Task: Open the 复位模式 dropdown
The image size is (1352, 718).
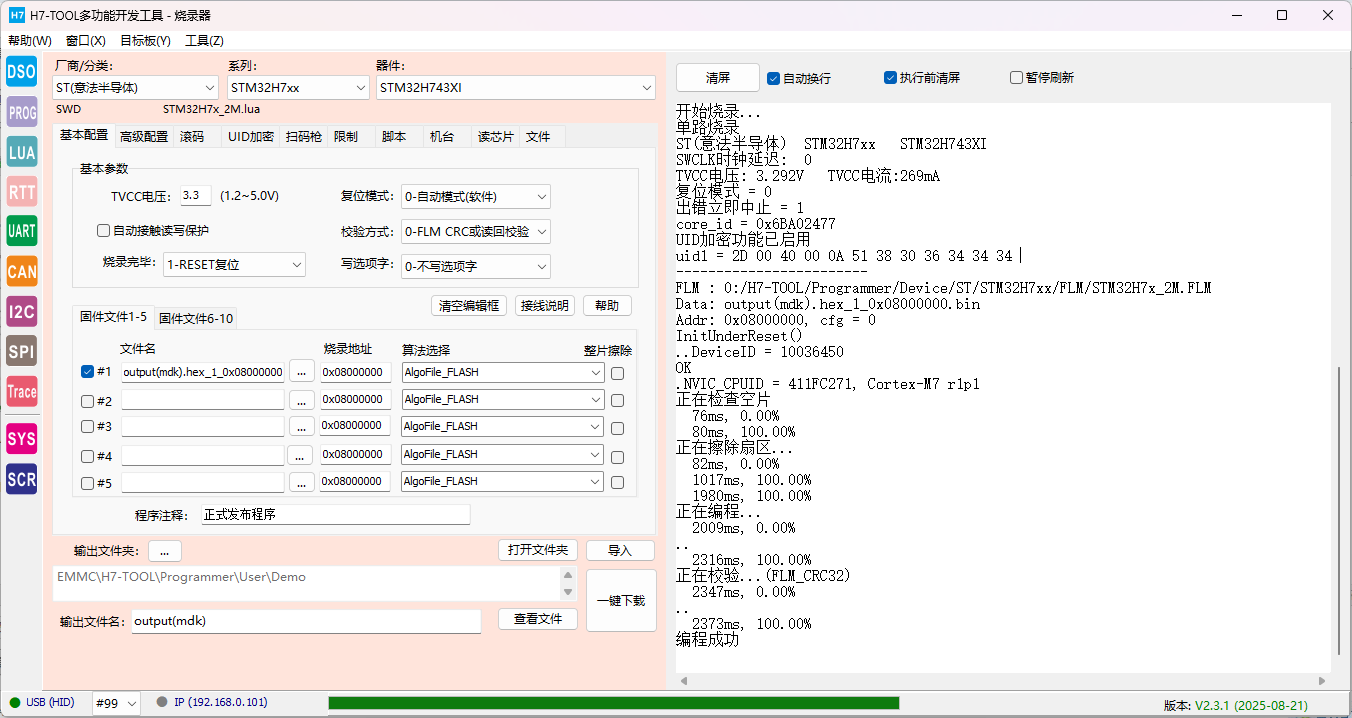Action: pos(475,197)
